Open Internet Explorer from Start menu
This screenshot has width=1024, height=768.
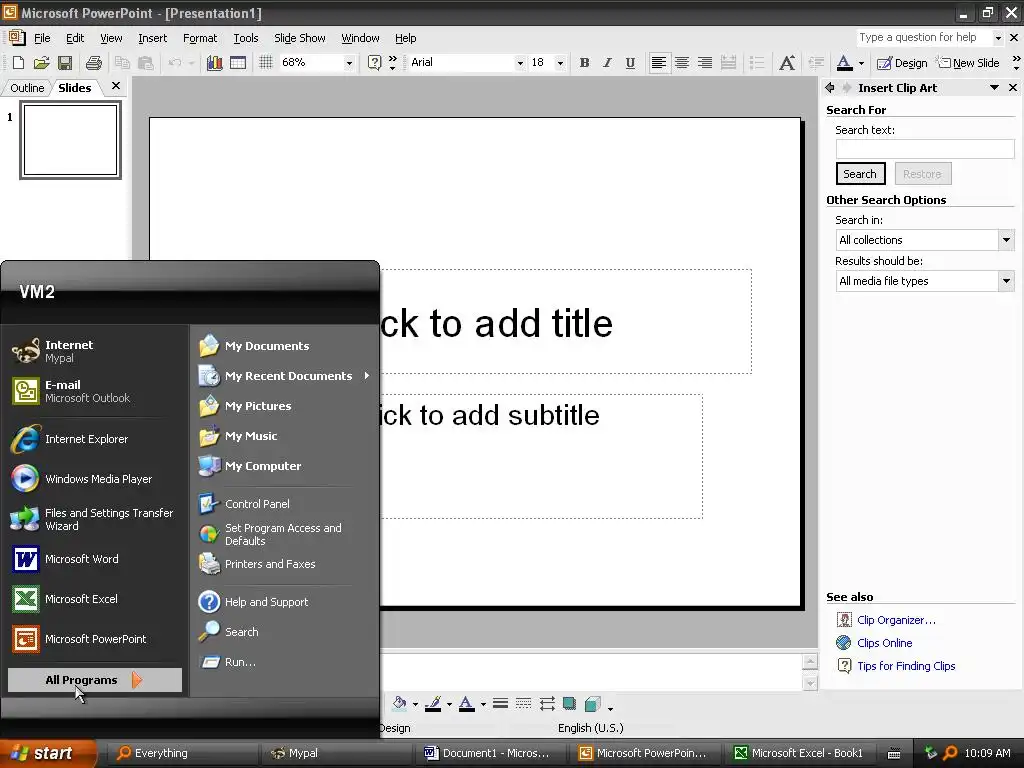86,439
